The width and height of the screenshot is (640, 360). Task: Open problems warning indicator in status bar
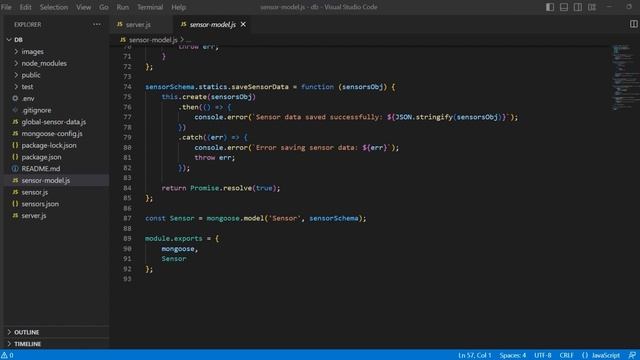coord(7,355)
